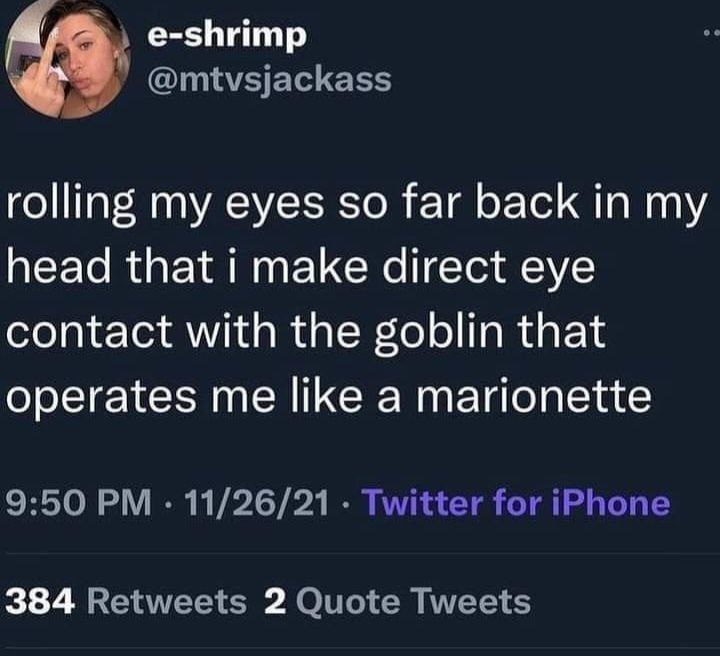Click the tweet line starting with rolling

click(x=357, y=203)
